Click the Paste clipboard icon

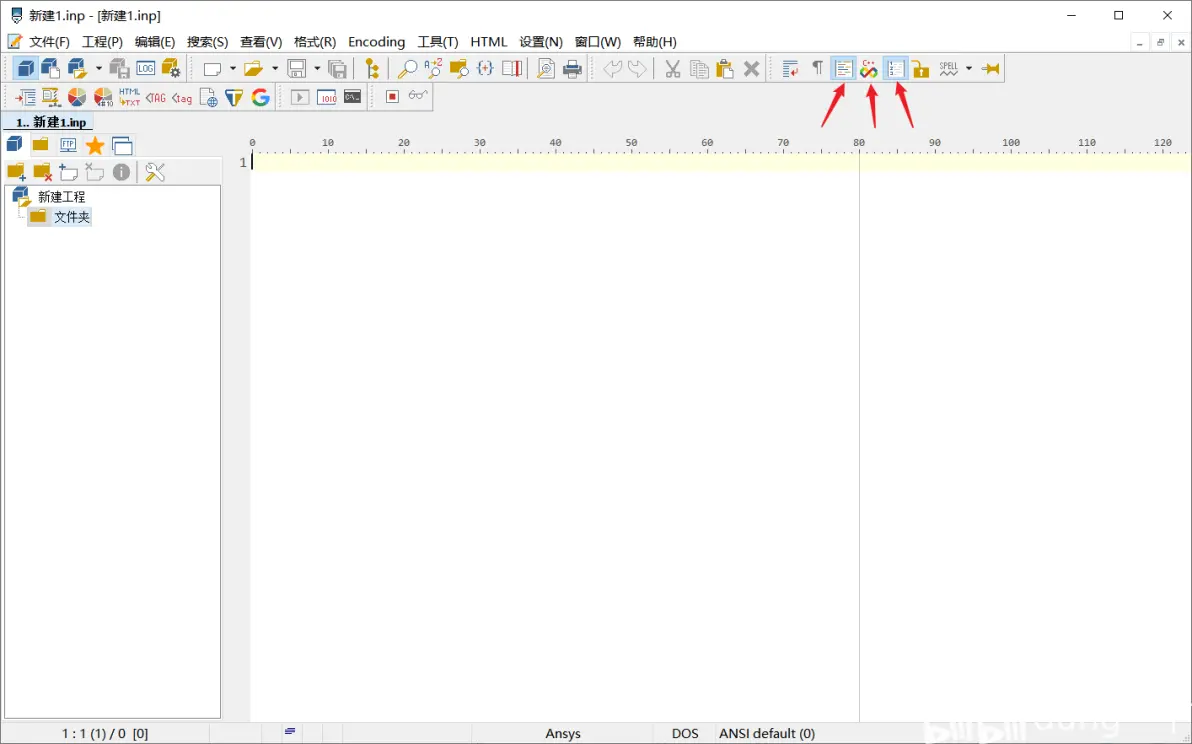pos(725,69)
